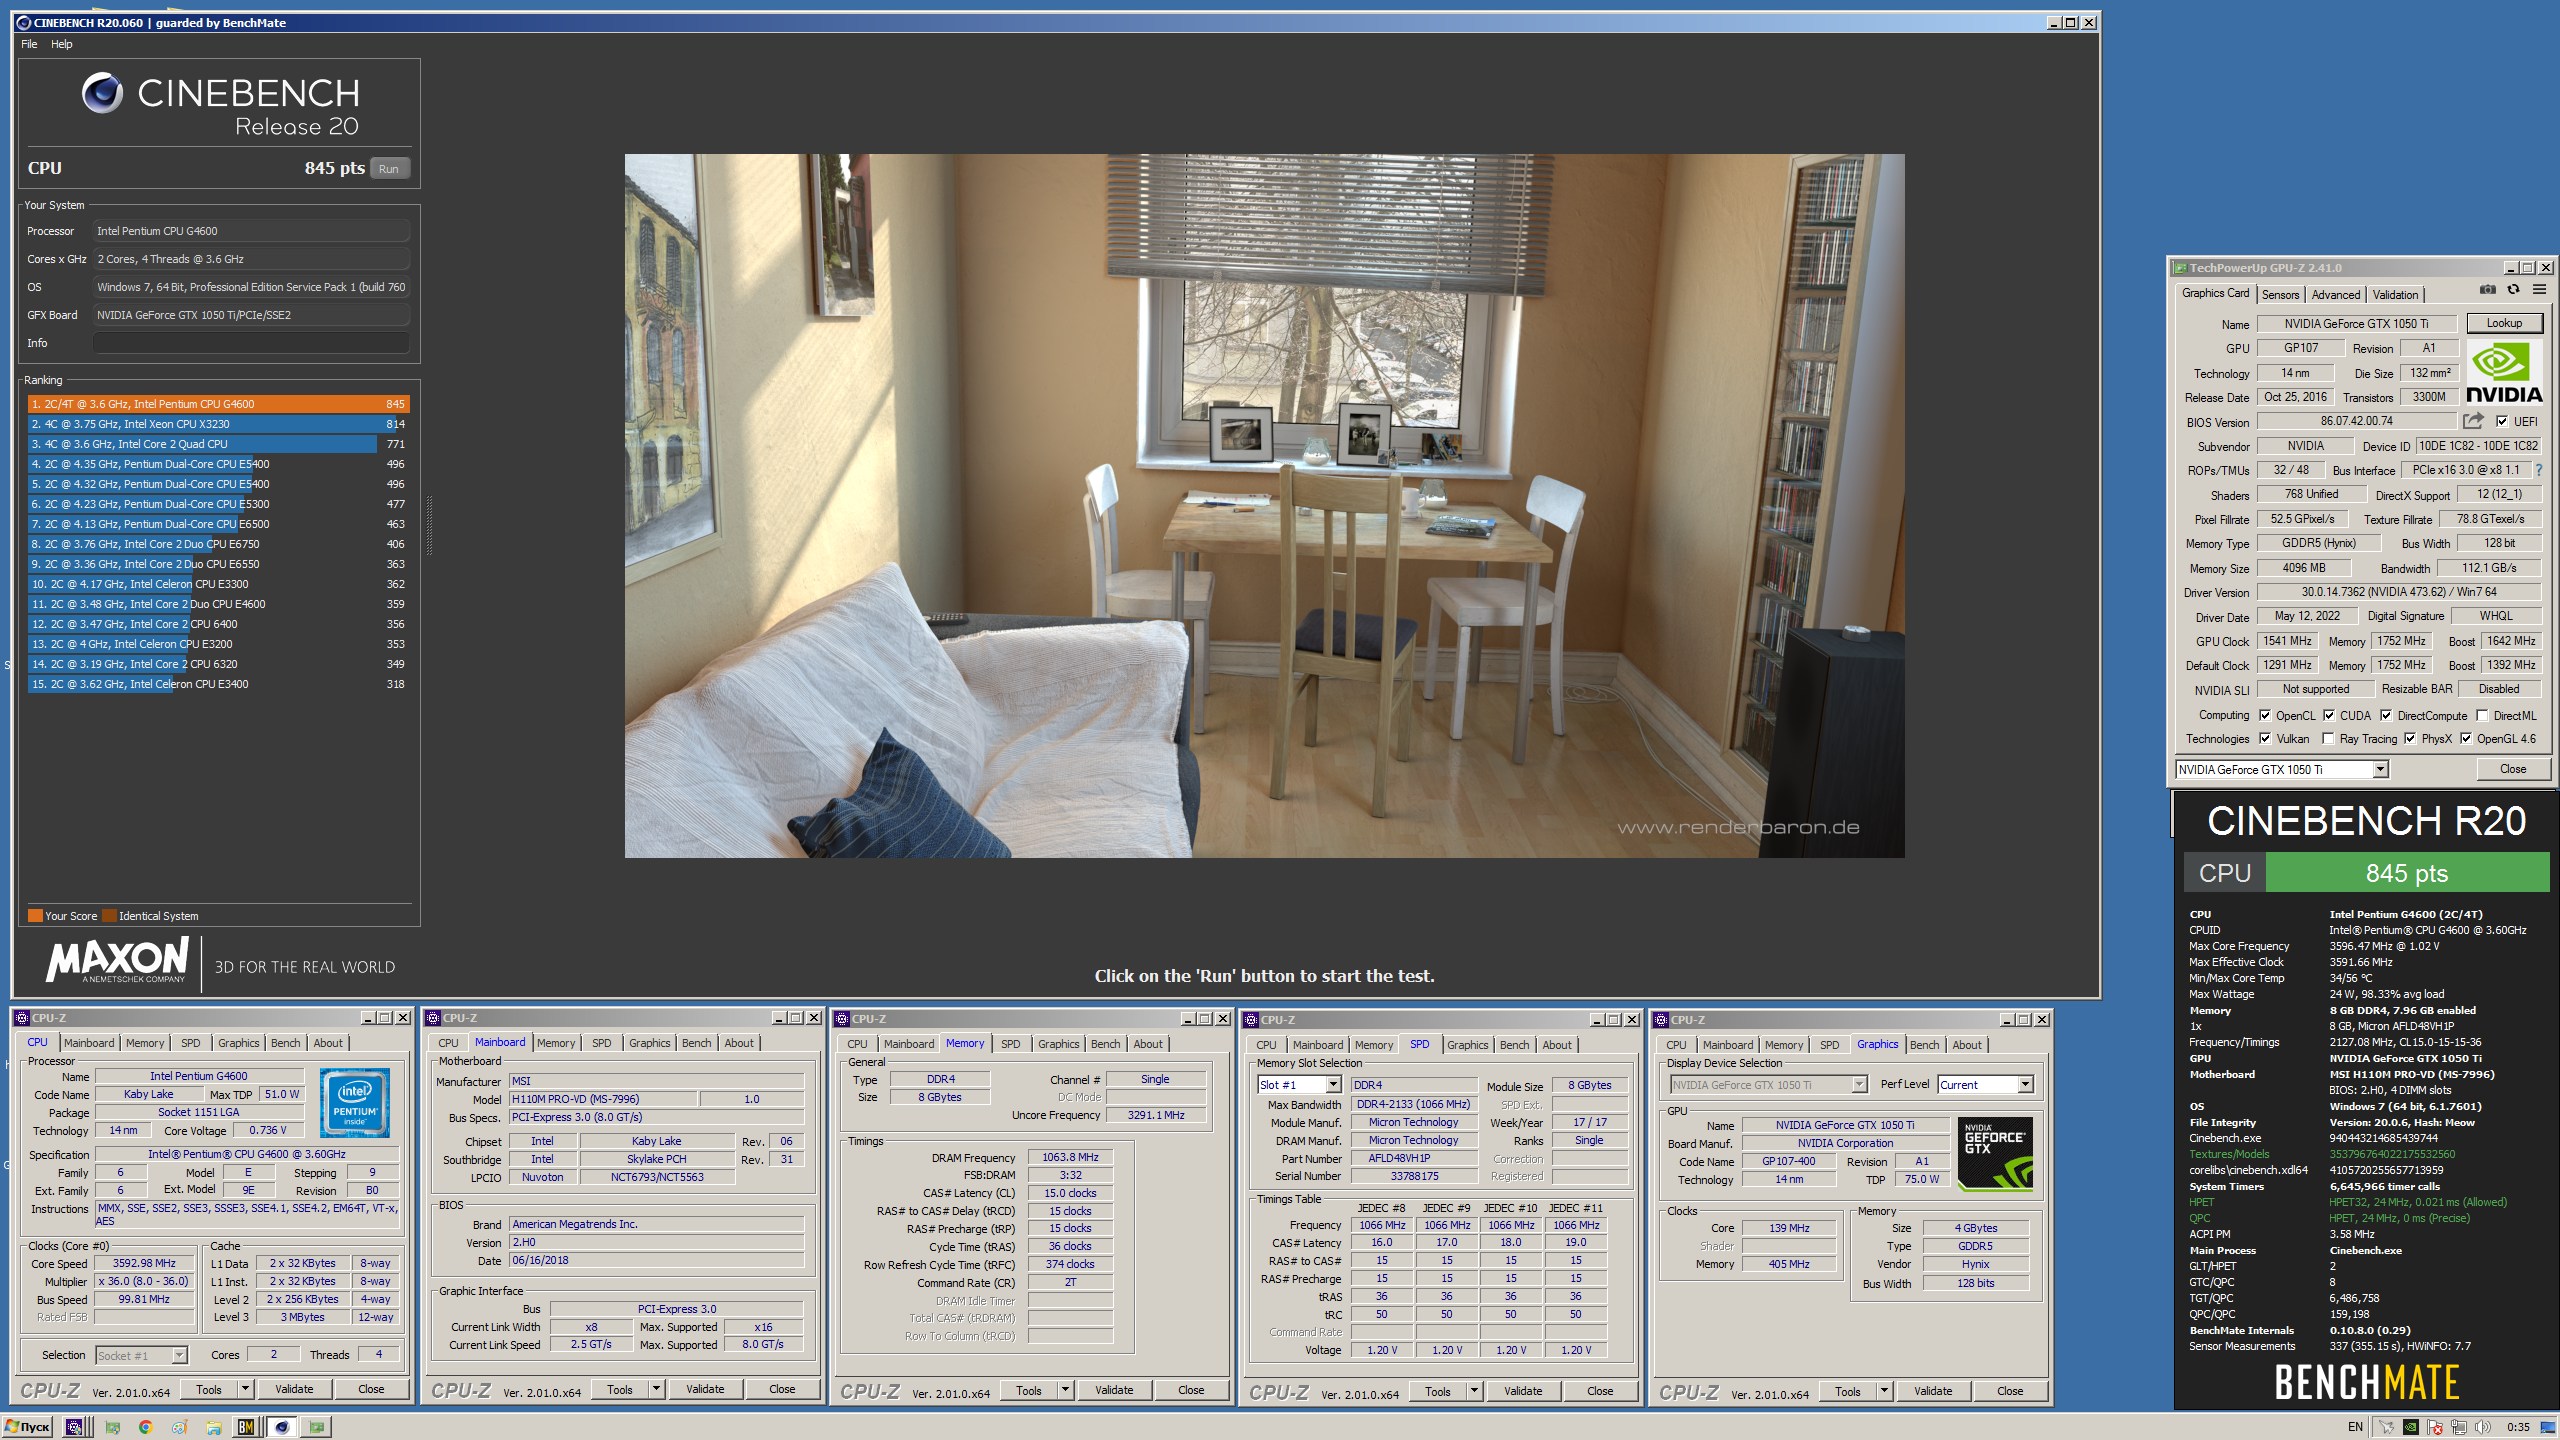Viewport: 2560px width, 1440px height.
Task: Click the Cinebench taskbar button
Action: (x=282, y=1427)
